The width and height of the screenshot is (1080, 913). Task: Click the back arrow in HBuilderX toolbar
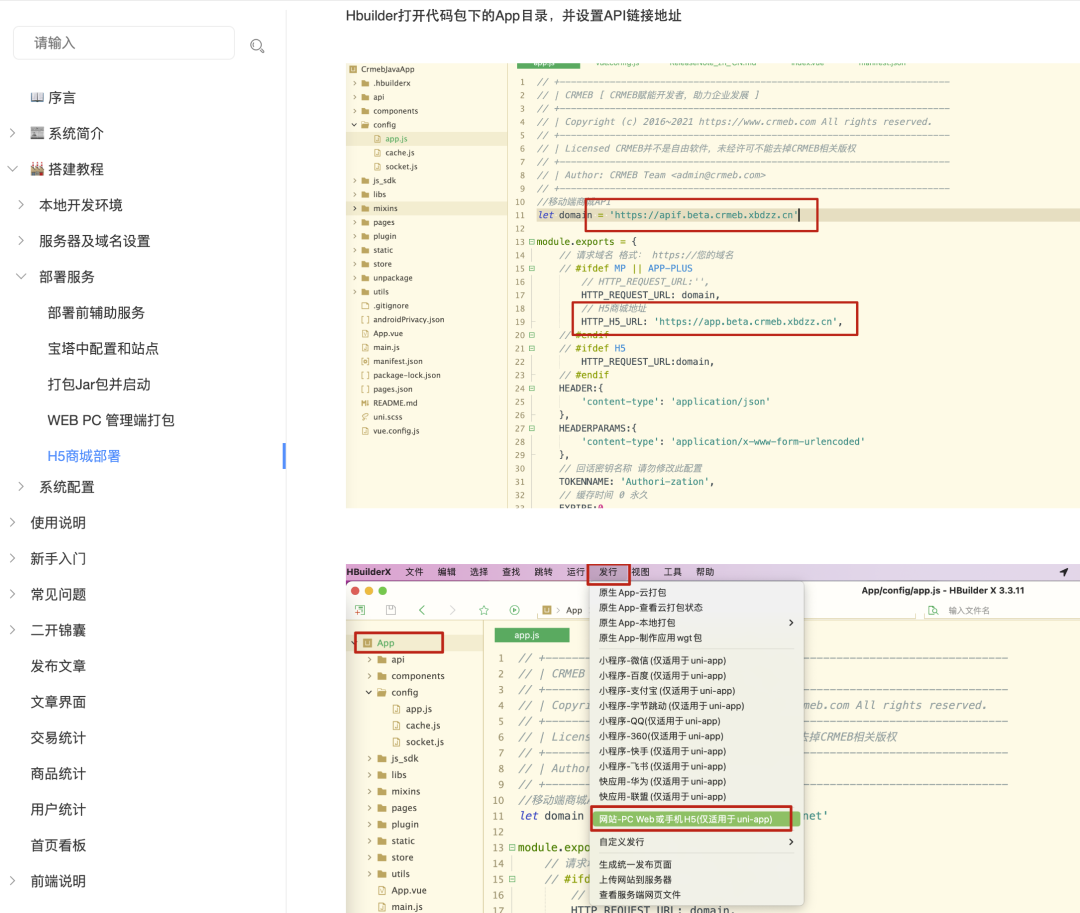(422, 610)
